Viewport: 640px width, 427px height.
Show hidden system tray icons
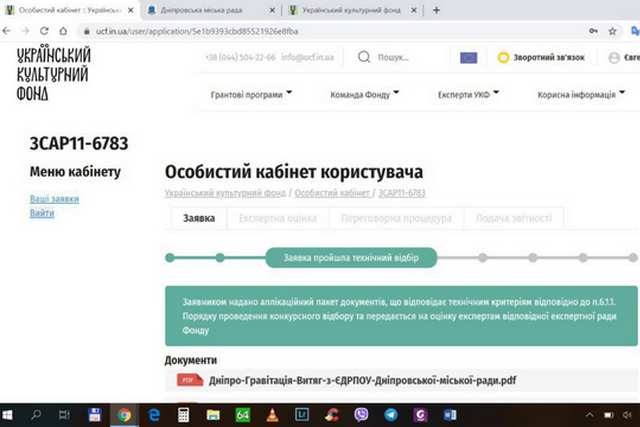pyautogui.click(x=589, y=415)
